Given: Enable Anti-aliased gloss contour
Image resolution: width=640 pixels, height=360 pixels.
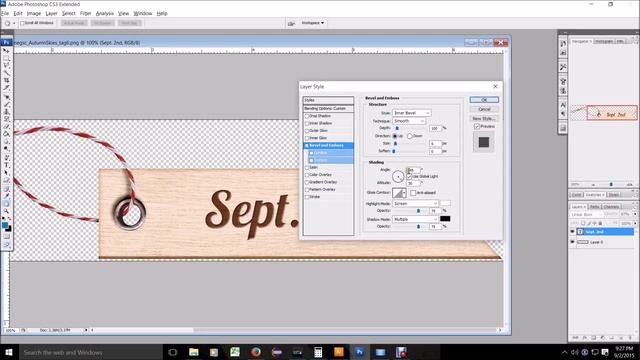Looking at the screenshot, I should [413, 193].
